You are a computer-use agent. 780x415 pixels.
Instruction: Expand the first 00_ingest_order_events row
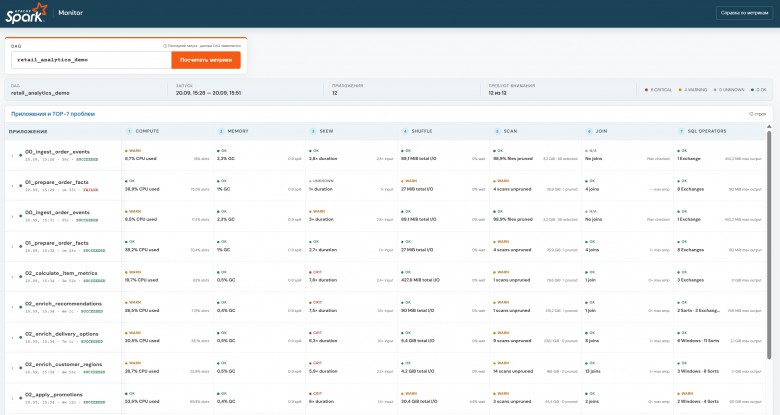pos(12,155)
